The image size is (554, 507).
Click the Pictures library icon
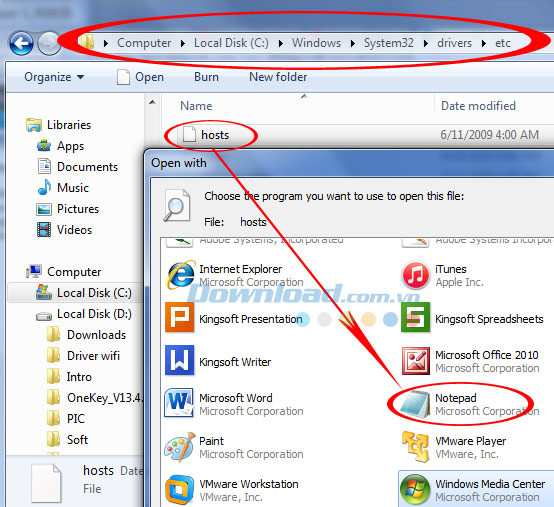pos(44,209)
